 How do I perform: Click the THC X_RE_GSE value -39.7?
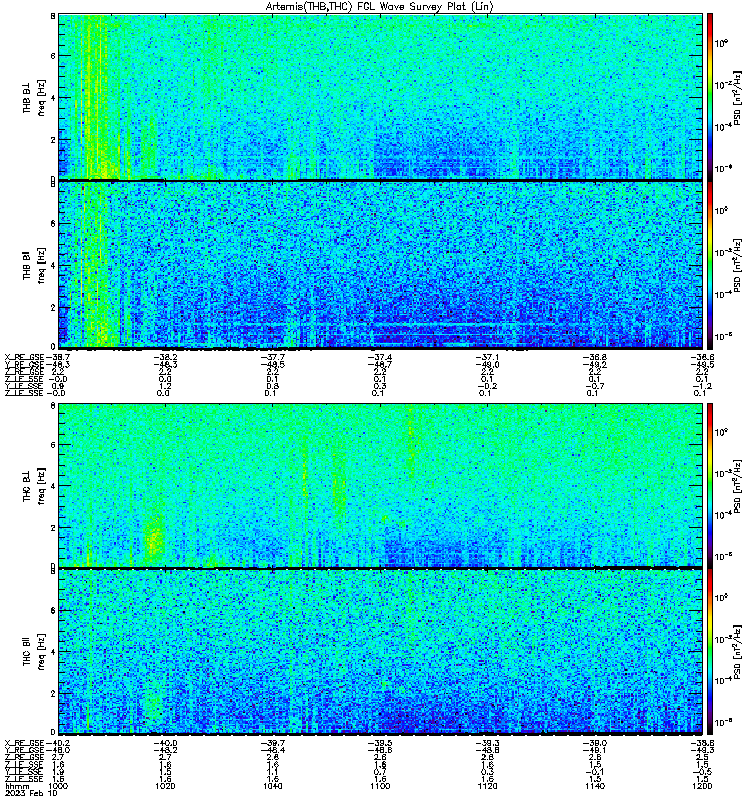coord(272,743)
